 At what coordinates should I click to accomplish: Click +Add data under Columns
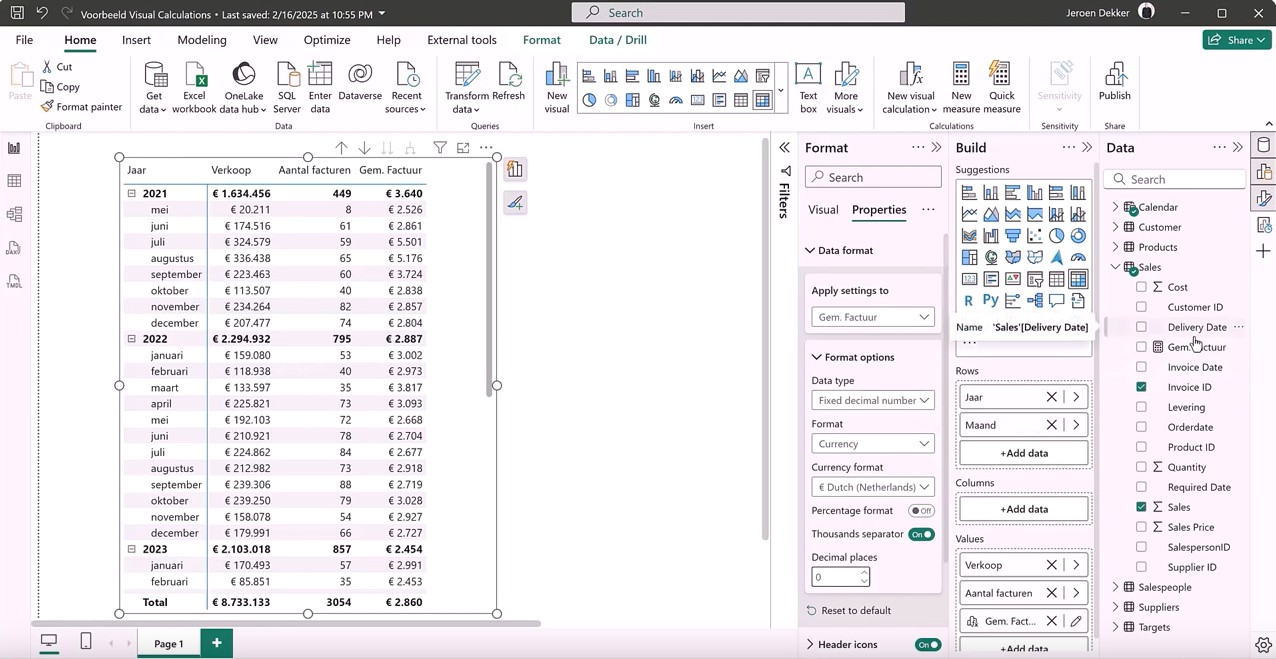pyautogui.click(x=1024, y=509)
